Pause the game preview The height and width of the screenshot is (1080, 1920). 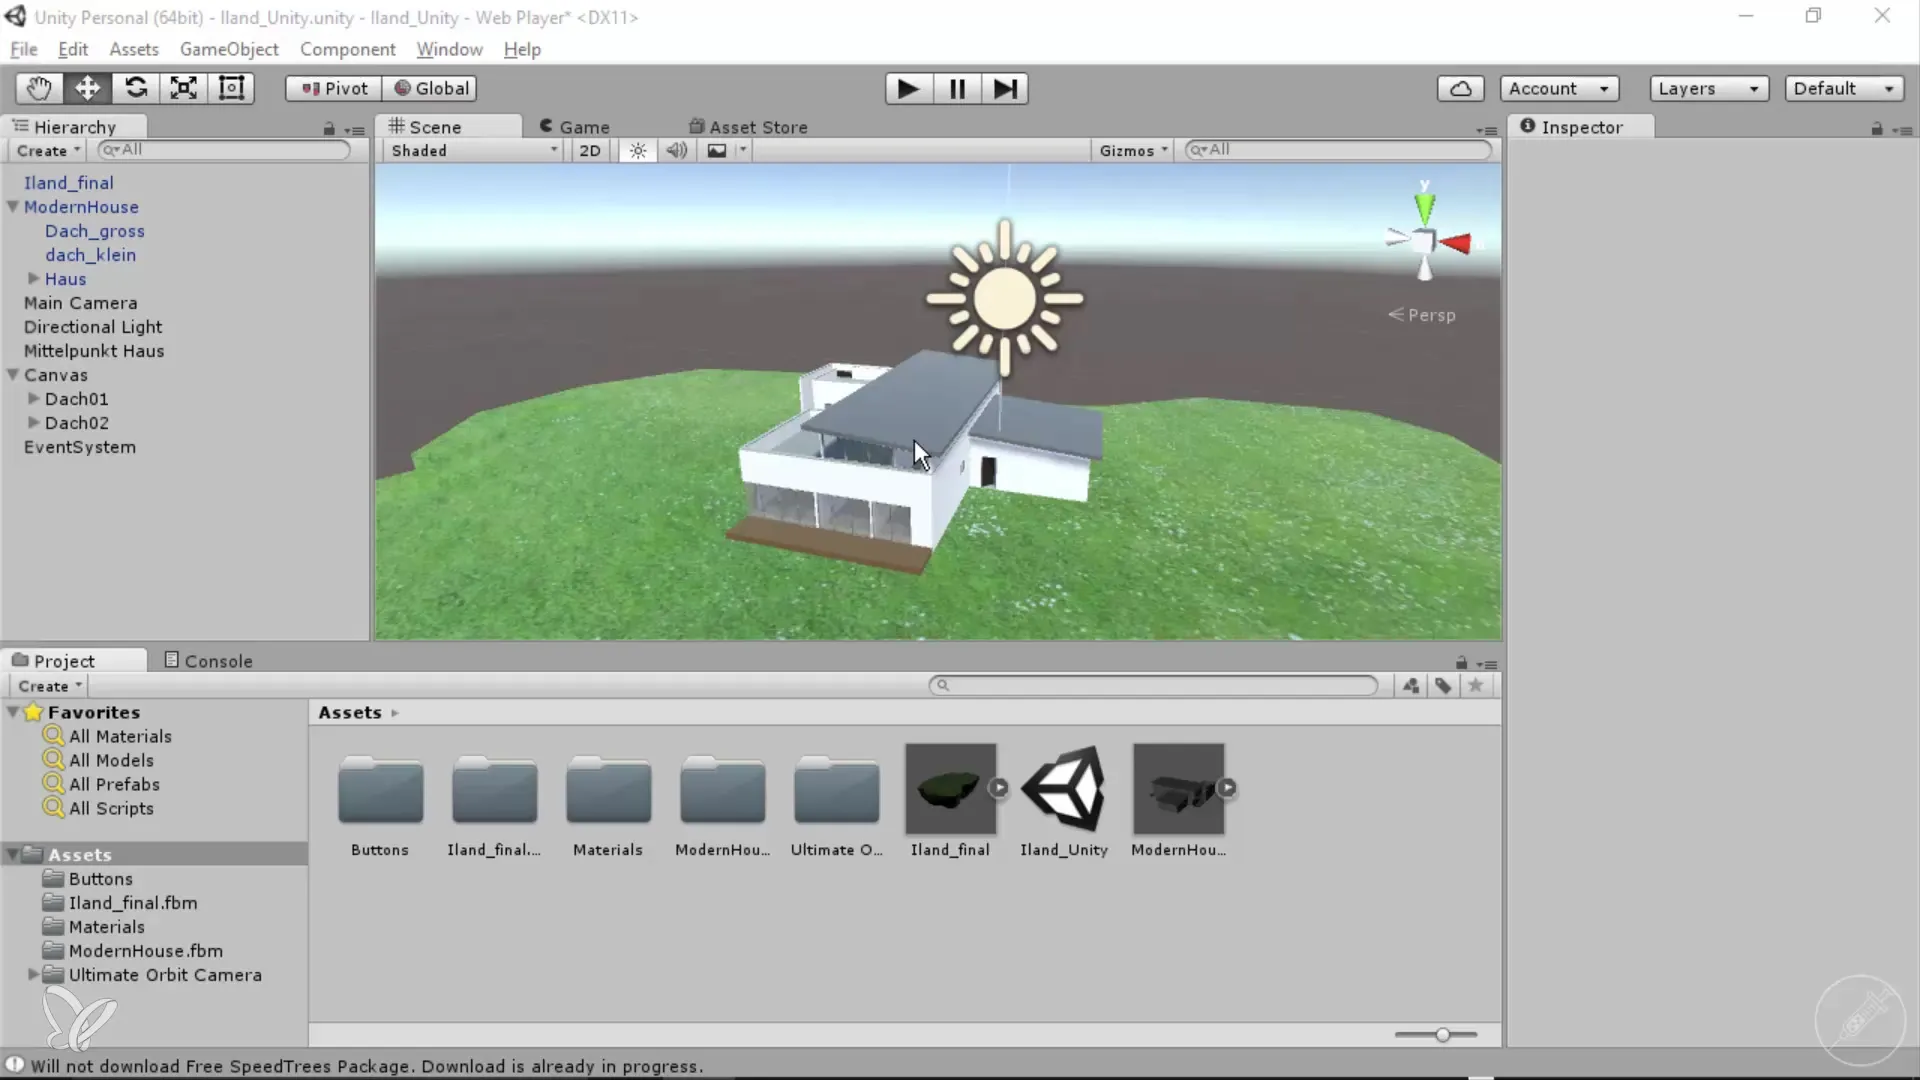957,88
